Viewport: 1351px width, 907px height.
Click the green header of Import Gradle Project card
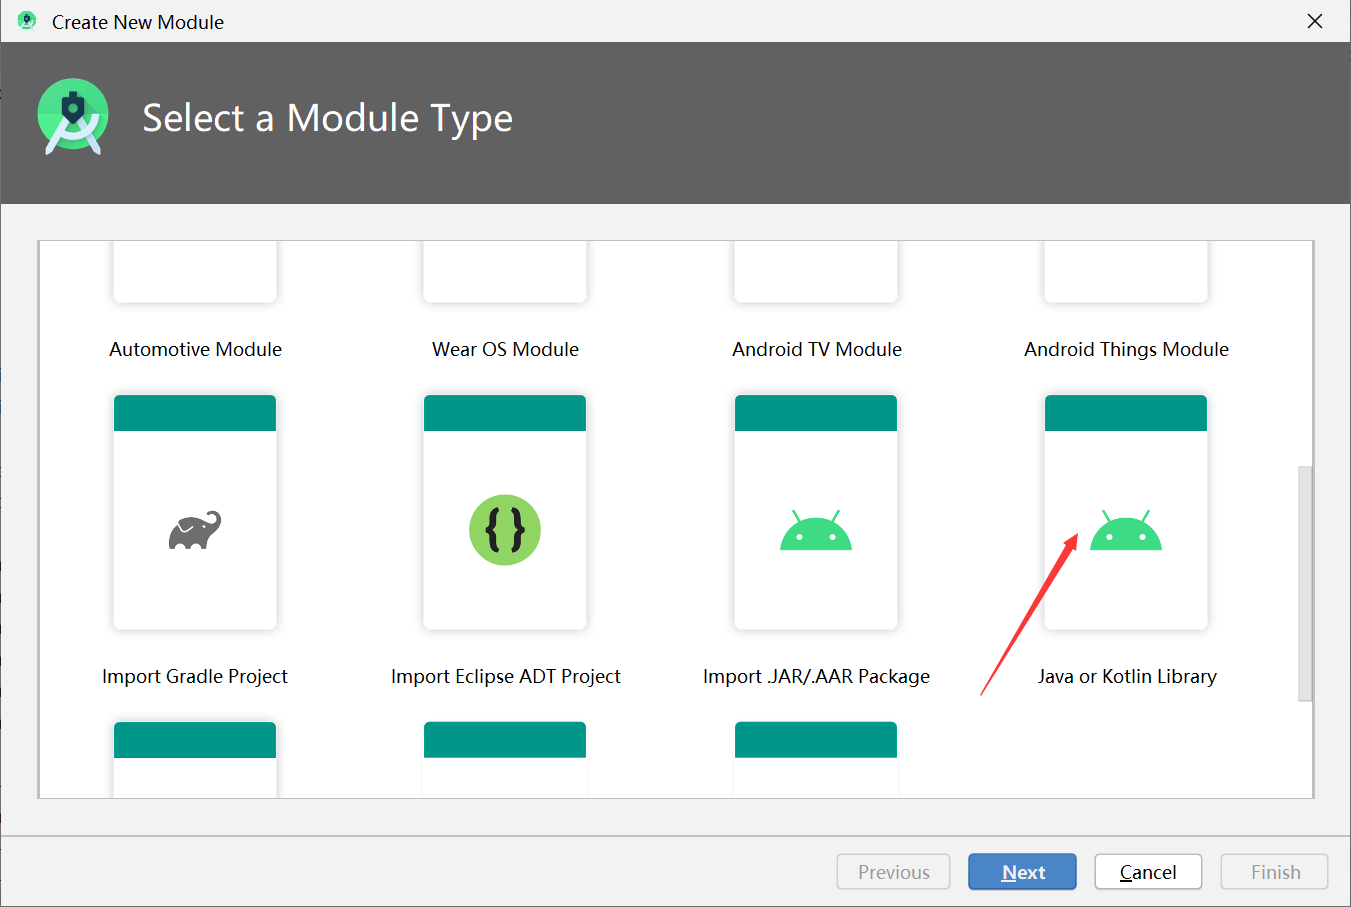pyautogui.click(x=195, y=413)
